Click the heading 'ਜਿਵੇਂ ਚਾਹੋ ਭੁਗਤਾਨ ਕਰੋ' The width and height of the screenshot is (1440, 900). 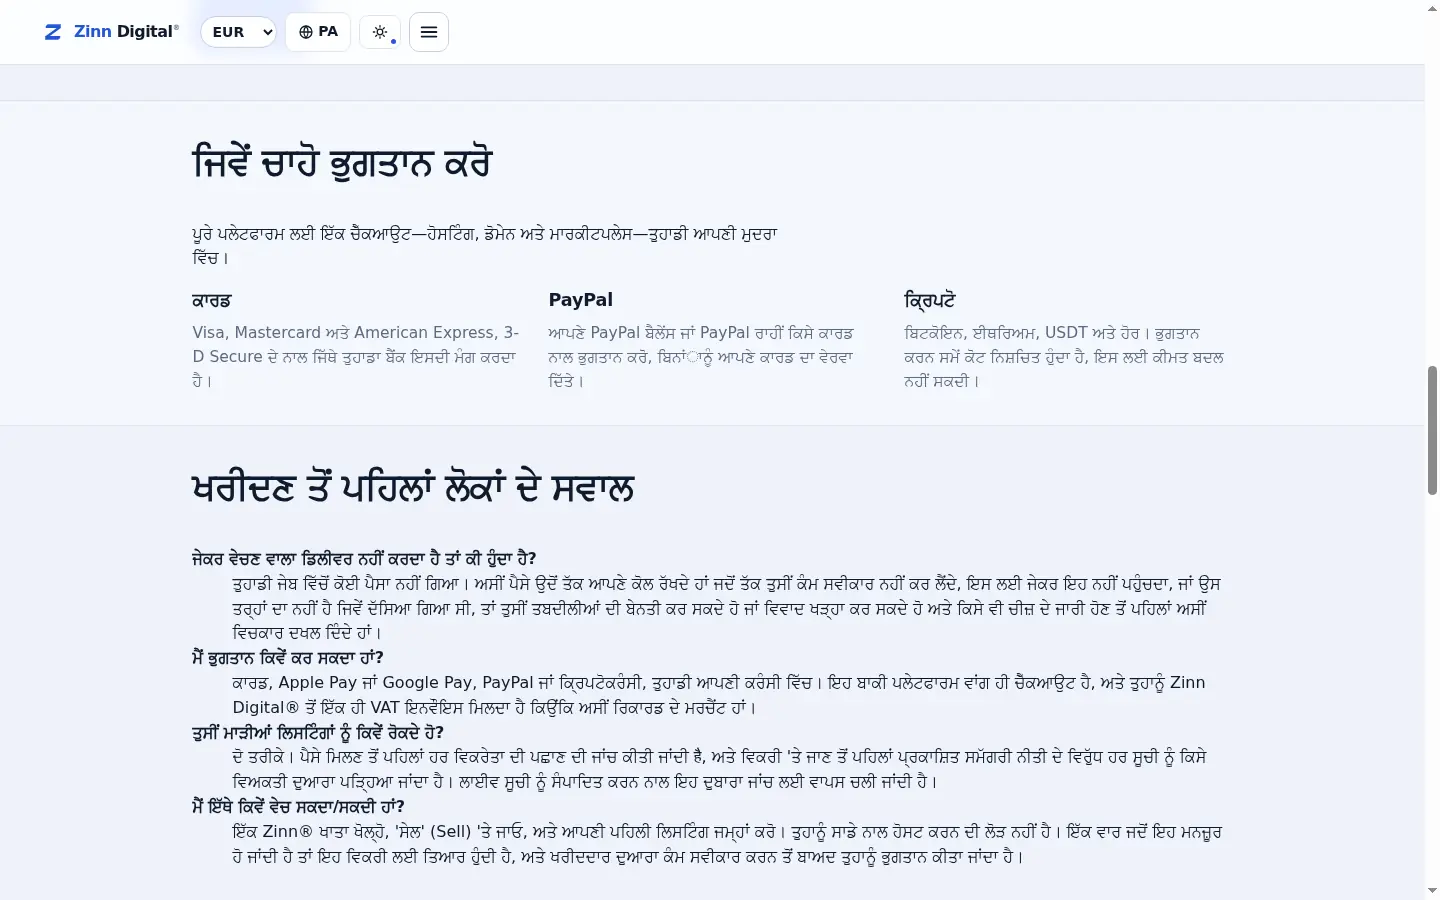342,163
